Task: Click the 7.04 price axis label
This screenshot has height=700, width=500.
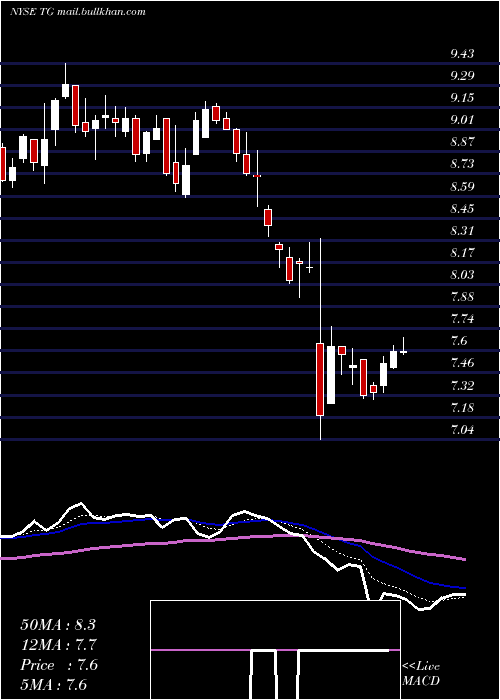Action: click(462, 430)
